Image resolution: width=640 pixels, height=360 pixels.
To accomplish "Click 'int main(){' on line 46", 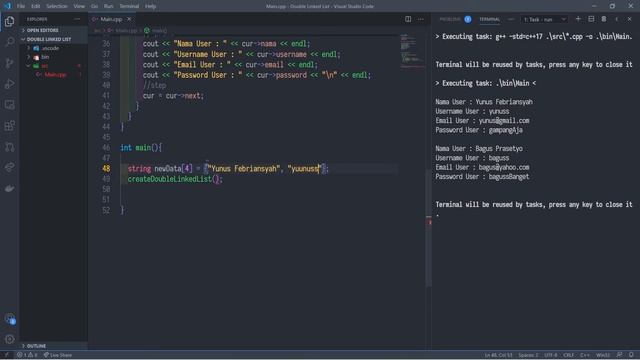I will pyautogui.click(x=141, y=147).
